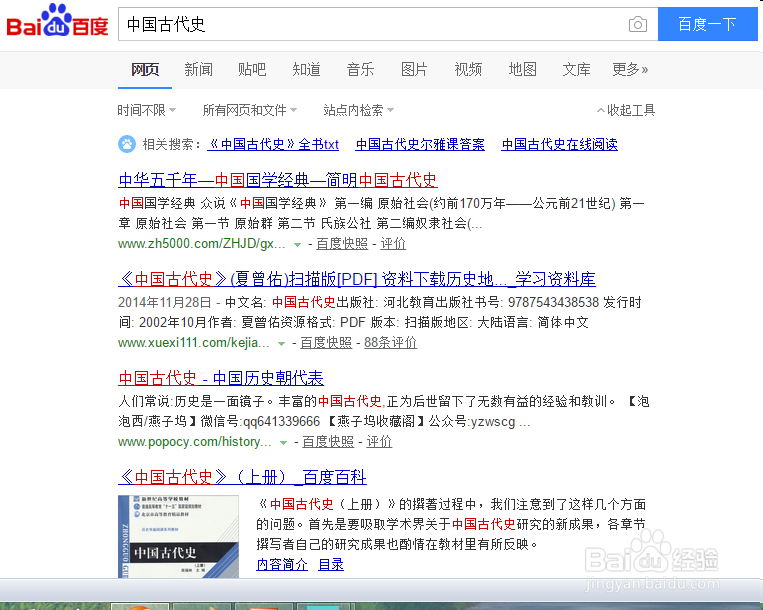Click the 中国古代史 book cover thumbnail
Screen dimensions: 763x610
(179, 537)
